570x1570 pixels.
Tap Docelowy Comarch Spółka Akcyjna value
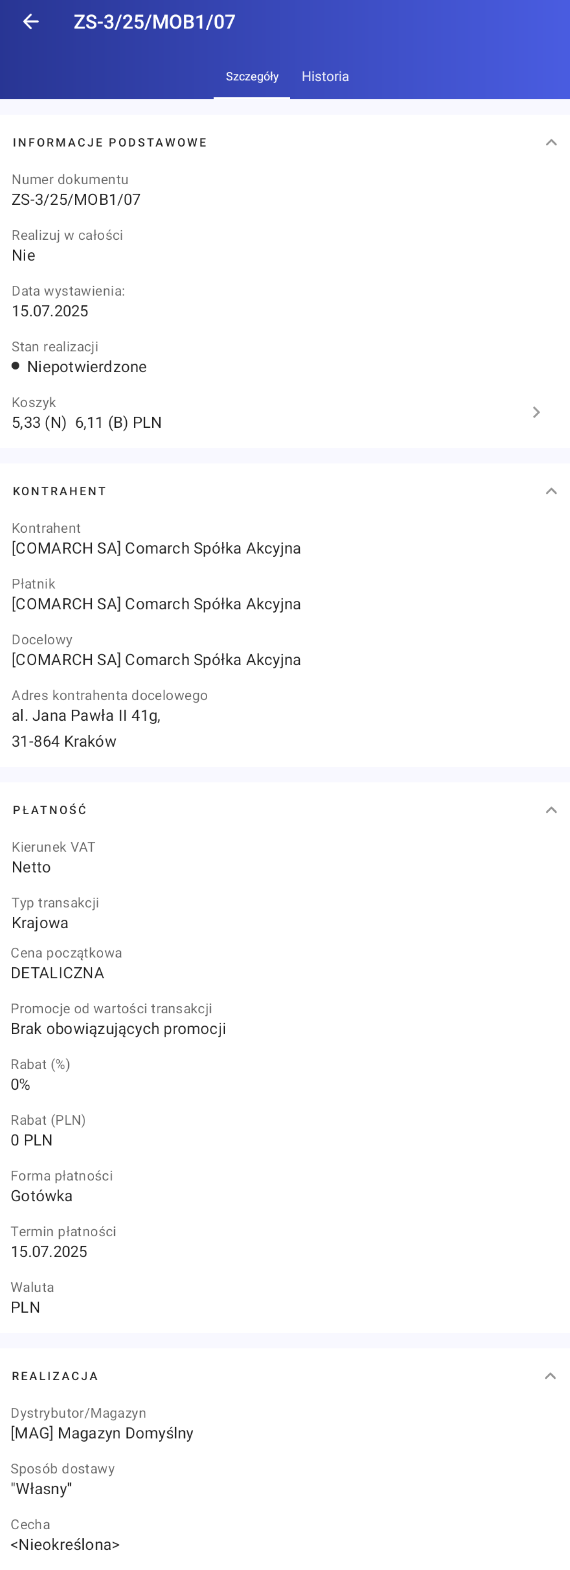(x=156, y=660)
